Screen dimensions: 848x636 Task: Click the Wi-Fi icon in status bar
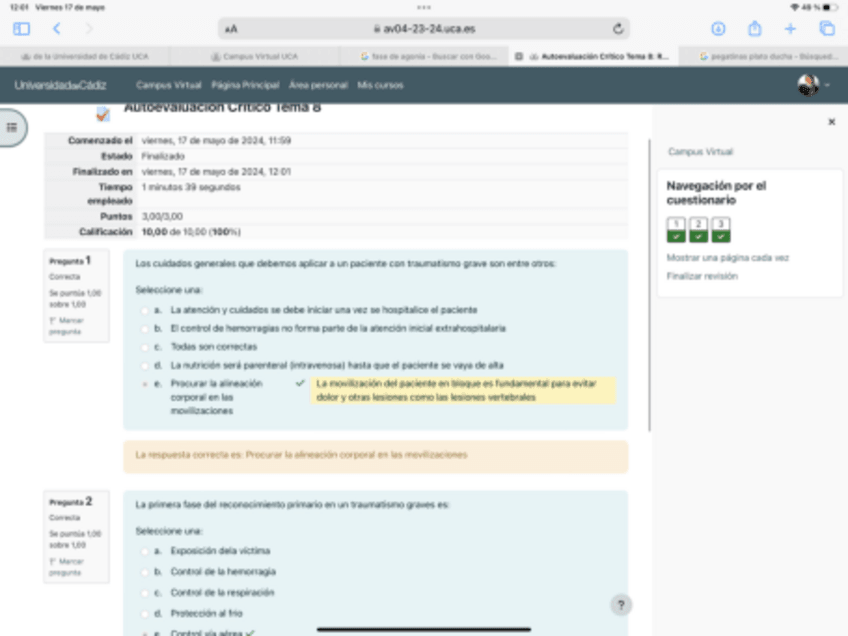coord(794,8)
